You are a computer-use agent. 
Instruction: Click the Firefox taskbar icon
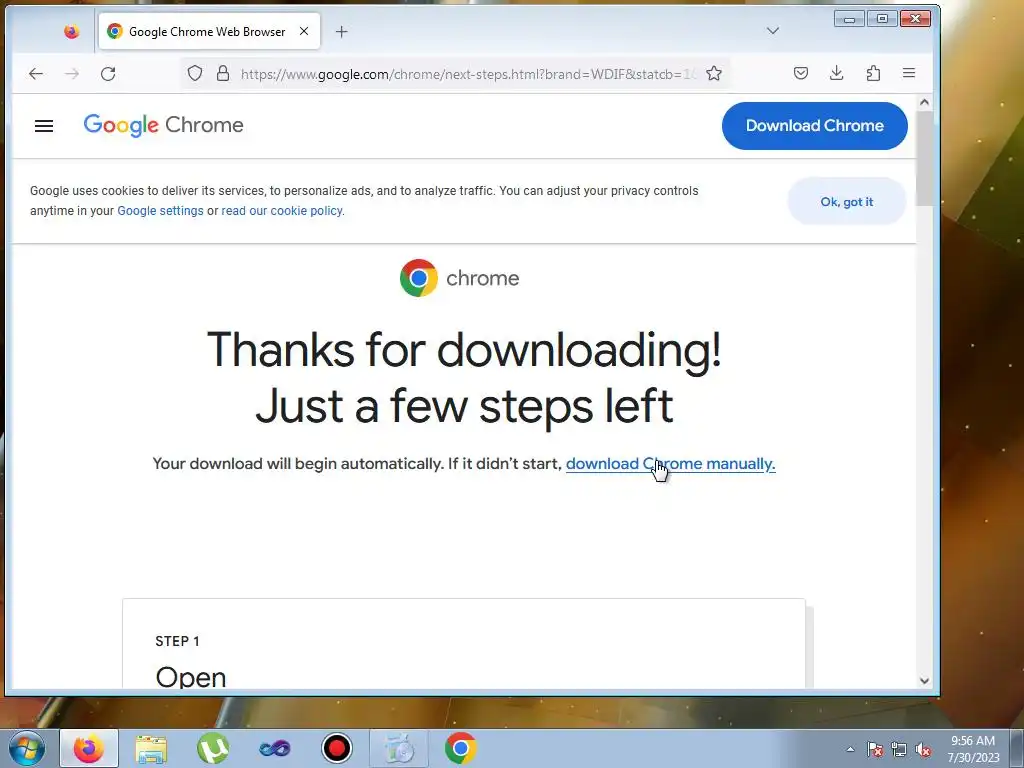pyautogui.click(x=89, y=748)
